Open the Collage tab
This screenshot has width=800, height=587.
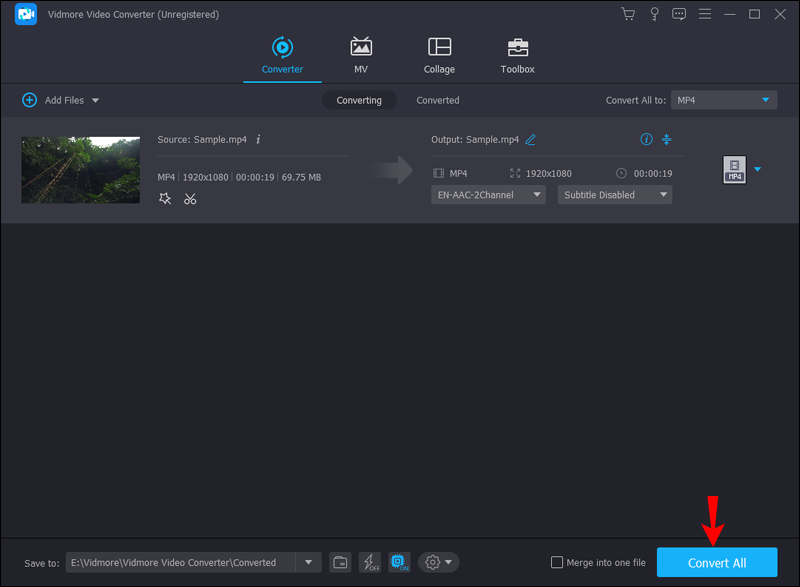tap(439, 56)
